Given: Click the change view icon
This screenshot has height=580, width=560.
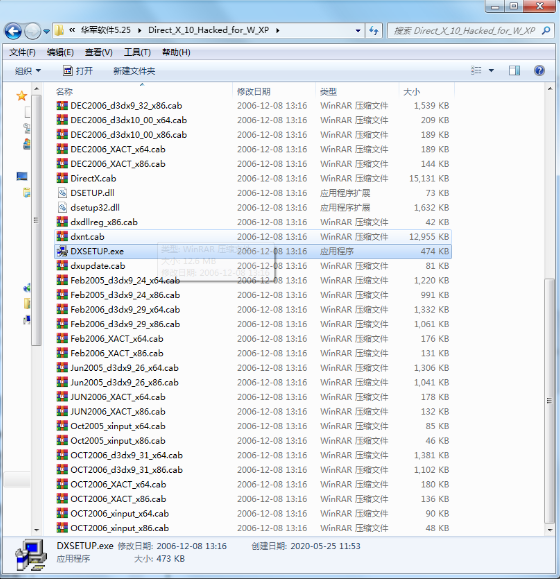Looking at the screenshot, I should [x=476, y=70].
